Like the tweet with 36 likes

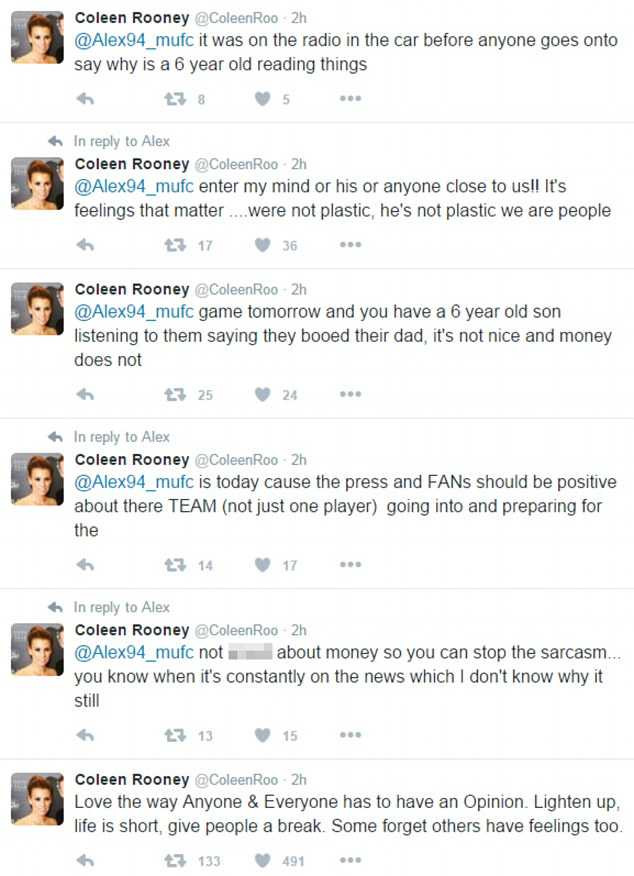tap(263, 245)
